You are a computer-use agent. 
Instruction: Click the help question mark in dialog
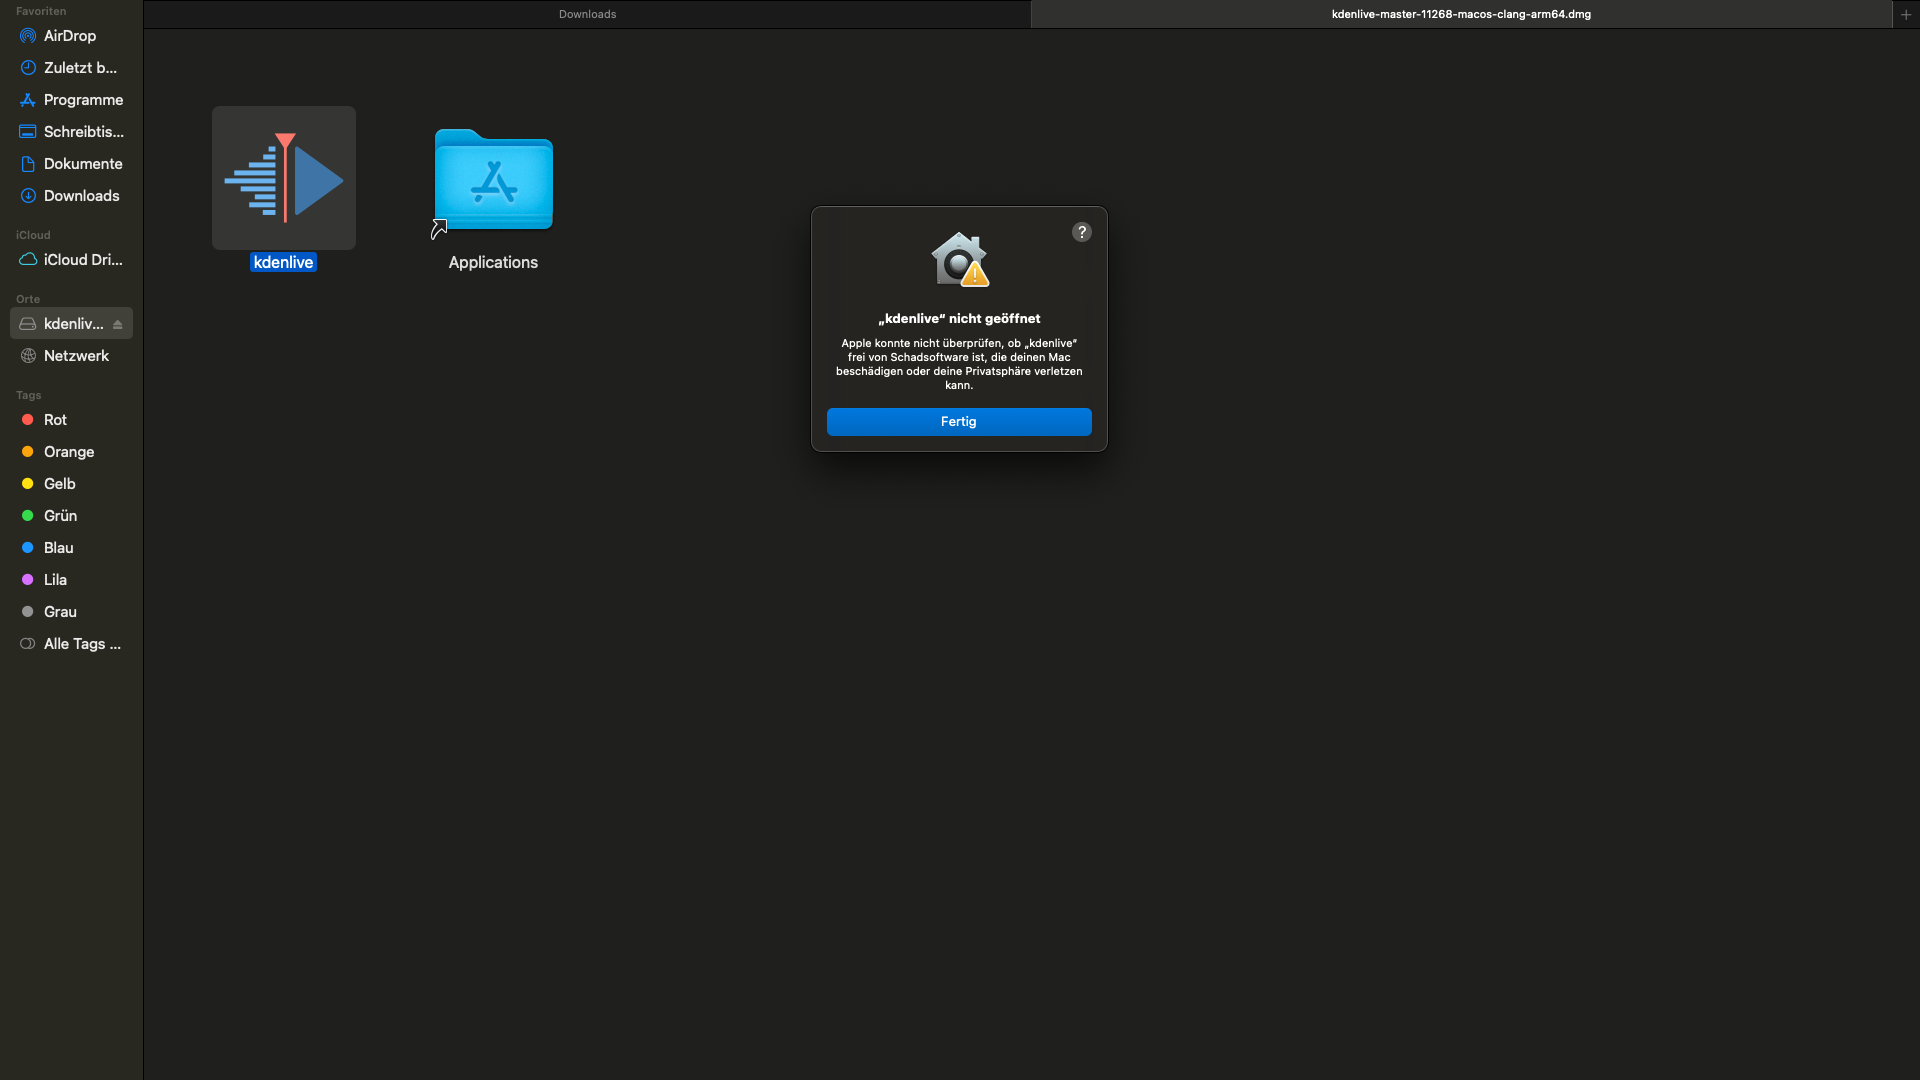coord(1081,232)
